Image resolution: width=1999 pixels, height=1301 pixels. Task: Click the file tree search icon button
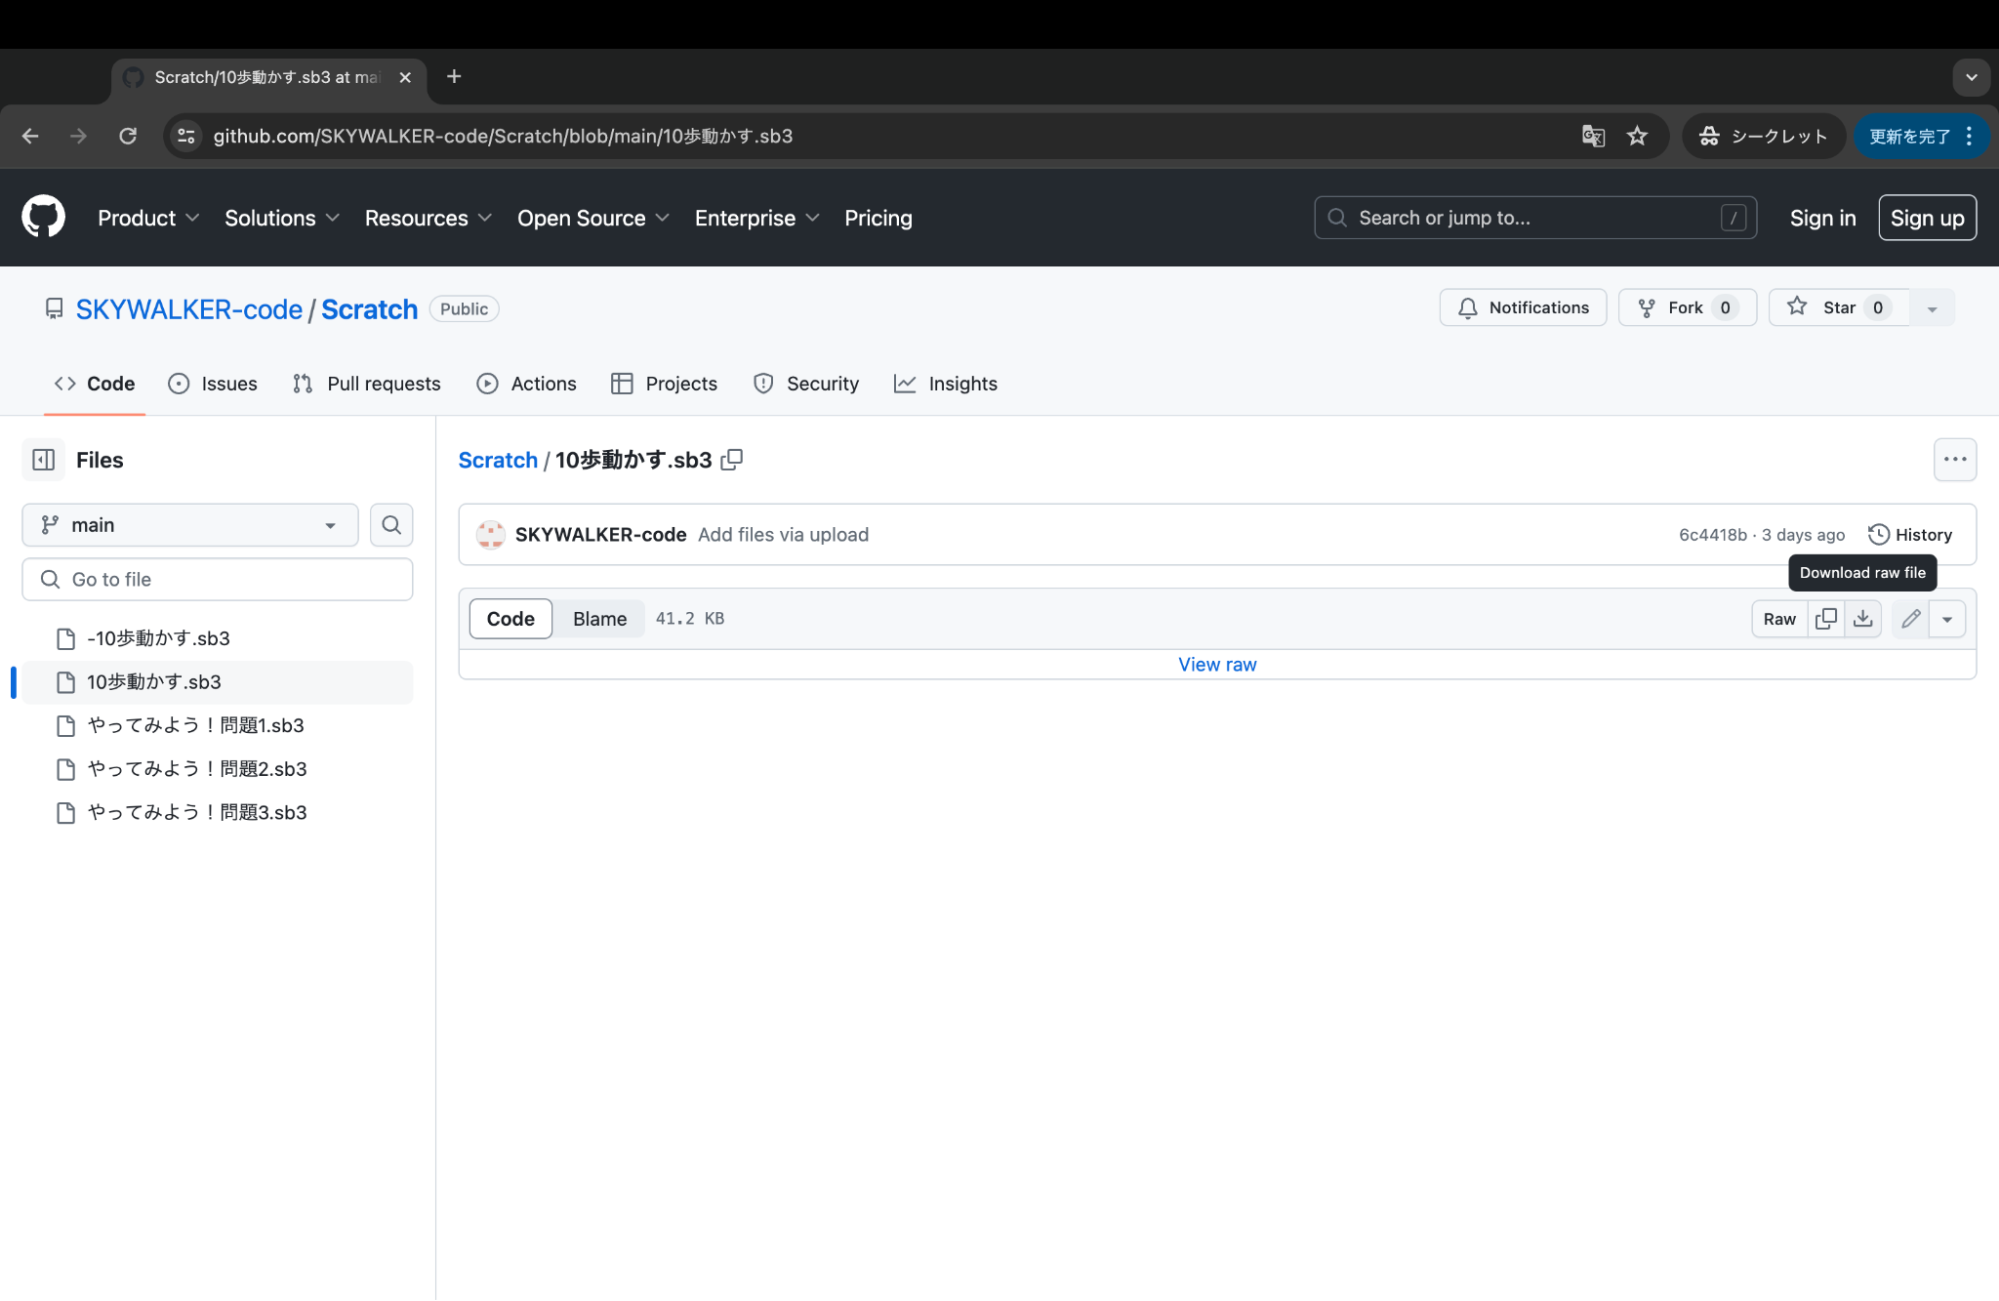coord(392,525)
